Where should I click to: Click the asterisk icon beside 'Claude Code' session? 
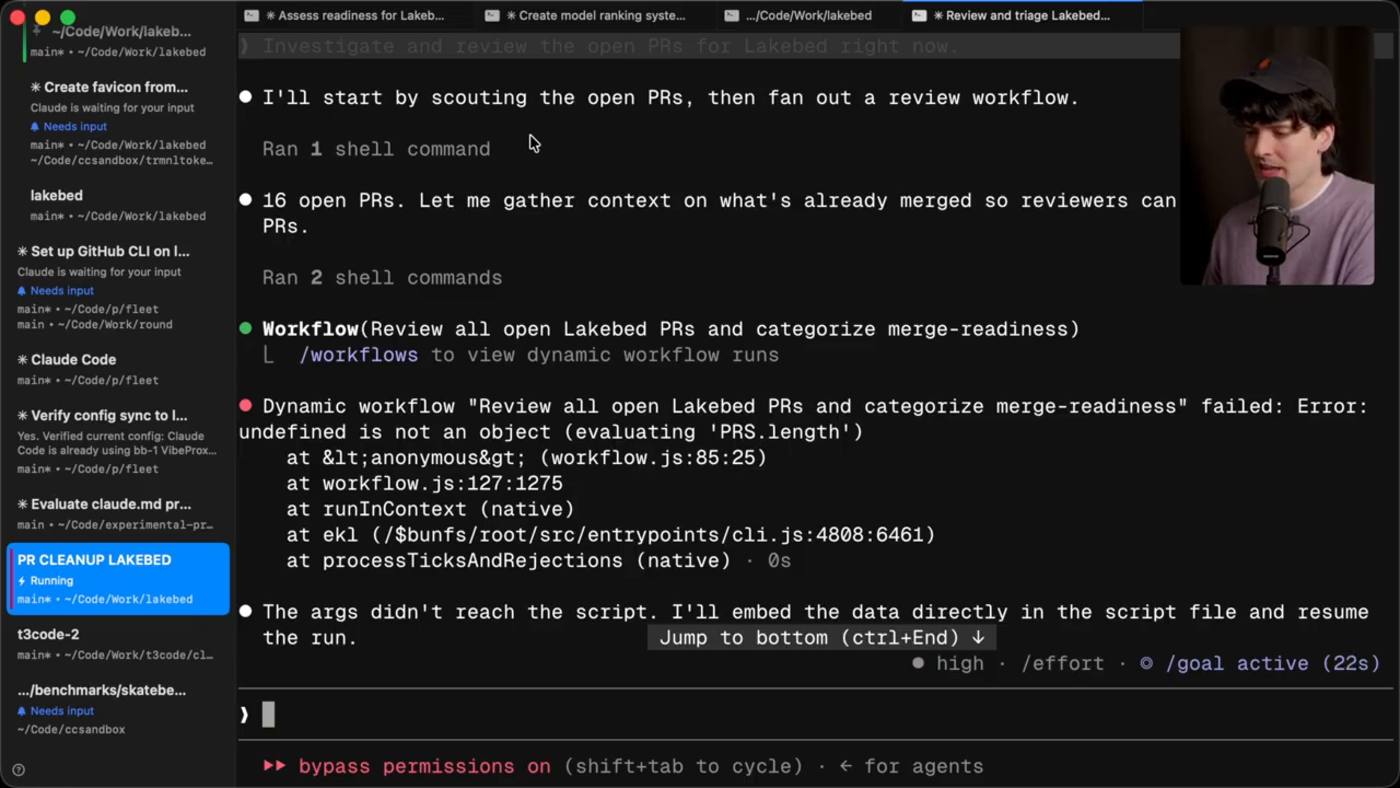coord(22,360)
